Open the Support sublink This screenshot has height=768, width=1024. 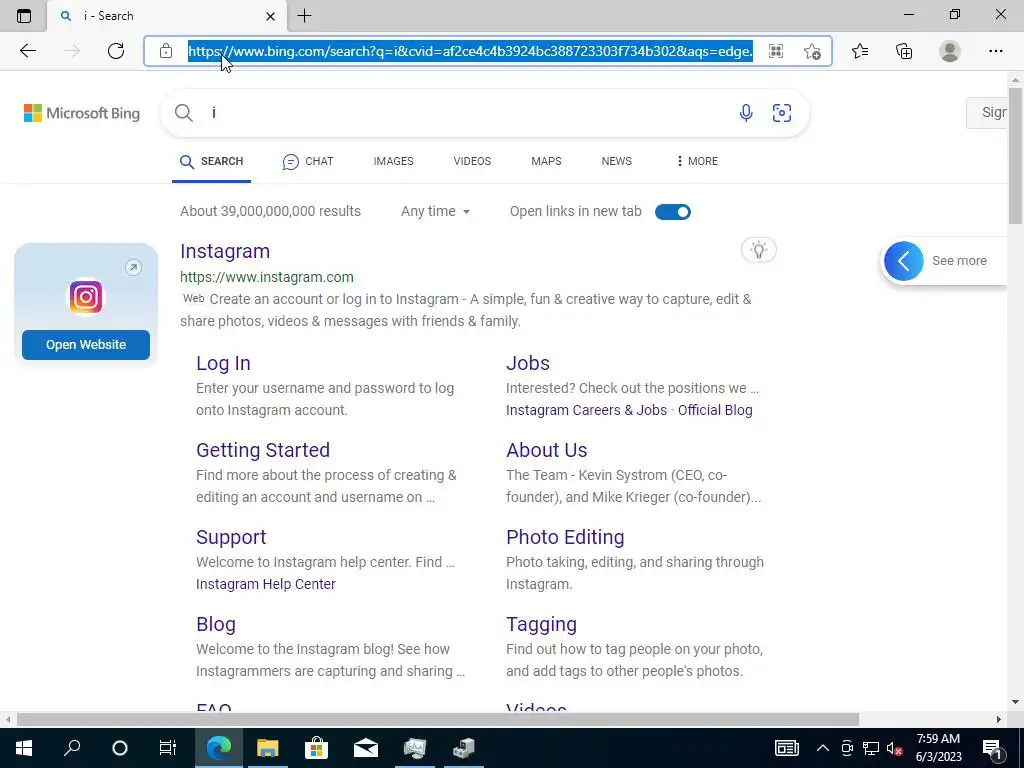click(x=231, y=537)
